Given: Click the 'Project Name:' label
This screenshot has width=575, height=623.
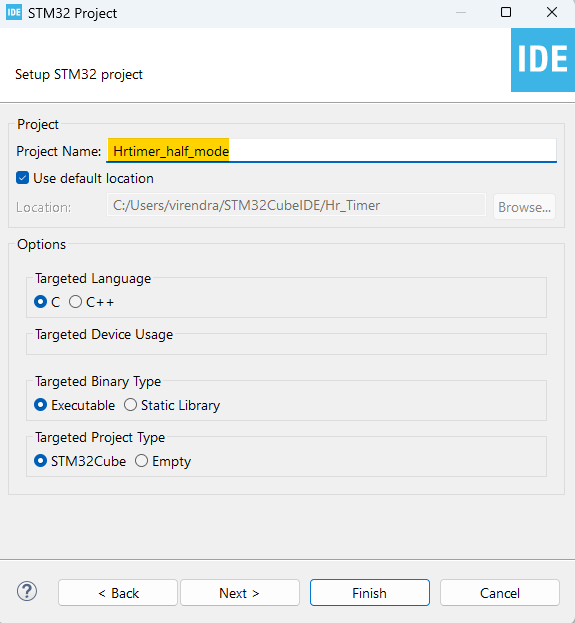Looking at the screenshot, I should [x=59, y=151].
